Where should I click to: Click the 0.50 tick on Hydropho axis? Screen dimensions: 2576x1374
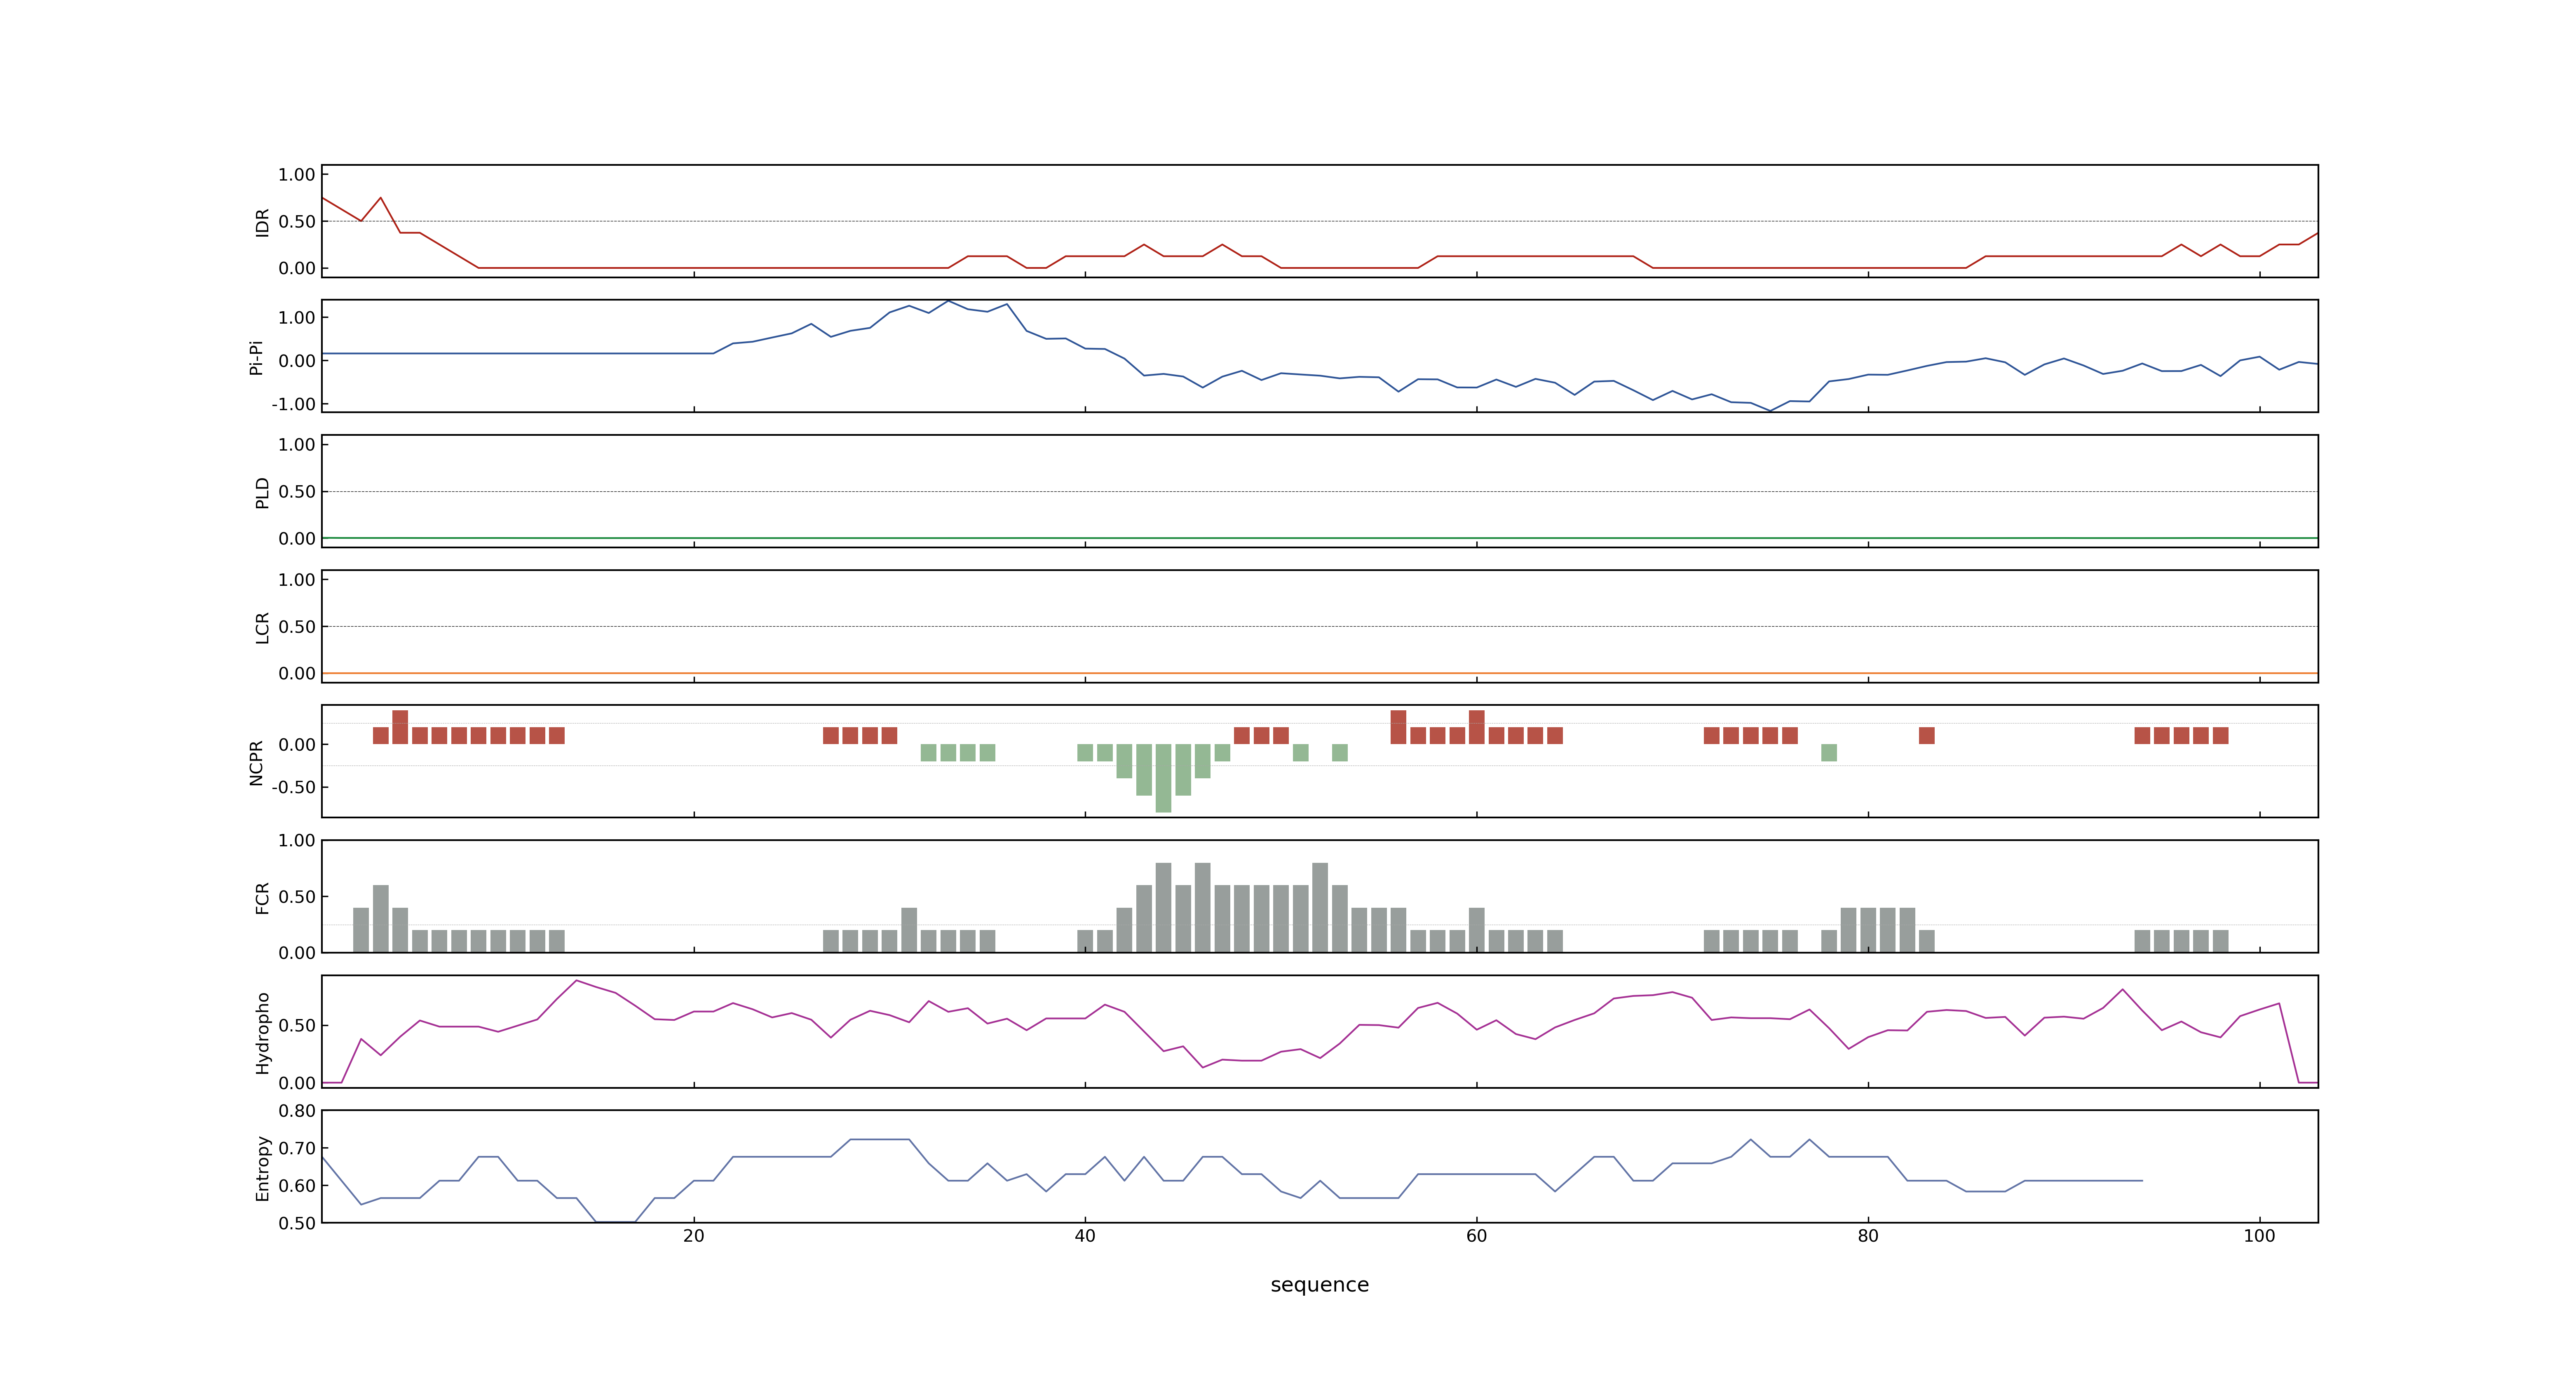297,1026
